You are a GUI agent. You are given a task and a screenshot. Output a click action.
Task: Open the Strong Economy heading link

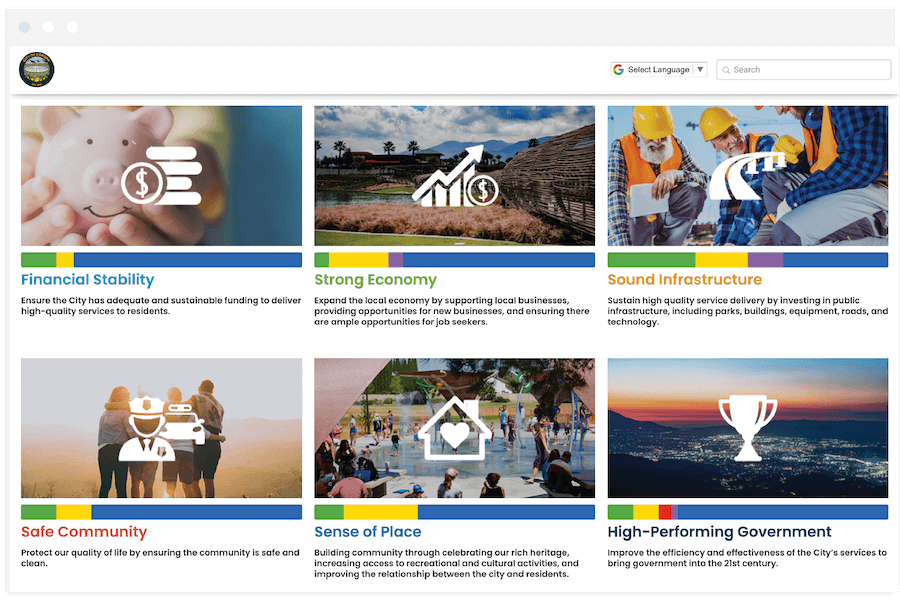(x=375, y=280)
